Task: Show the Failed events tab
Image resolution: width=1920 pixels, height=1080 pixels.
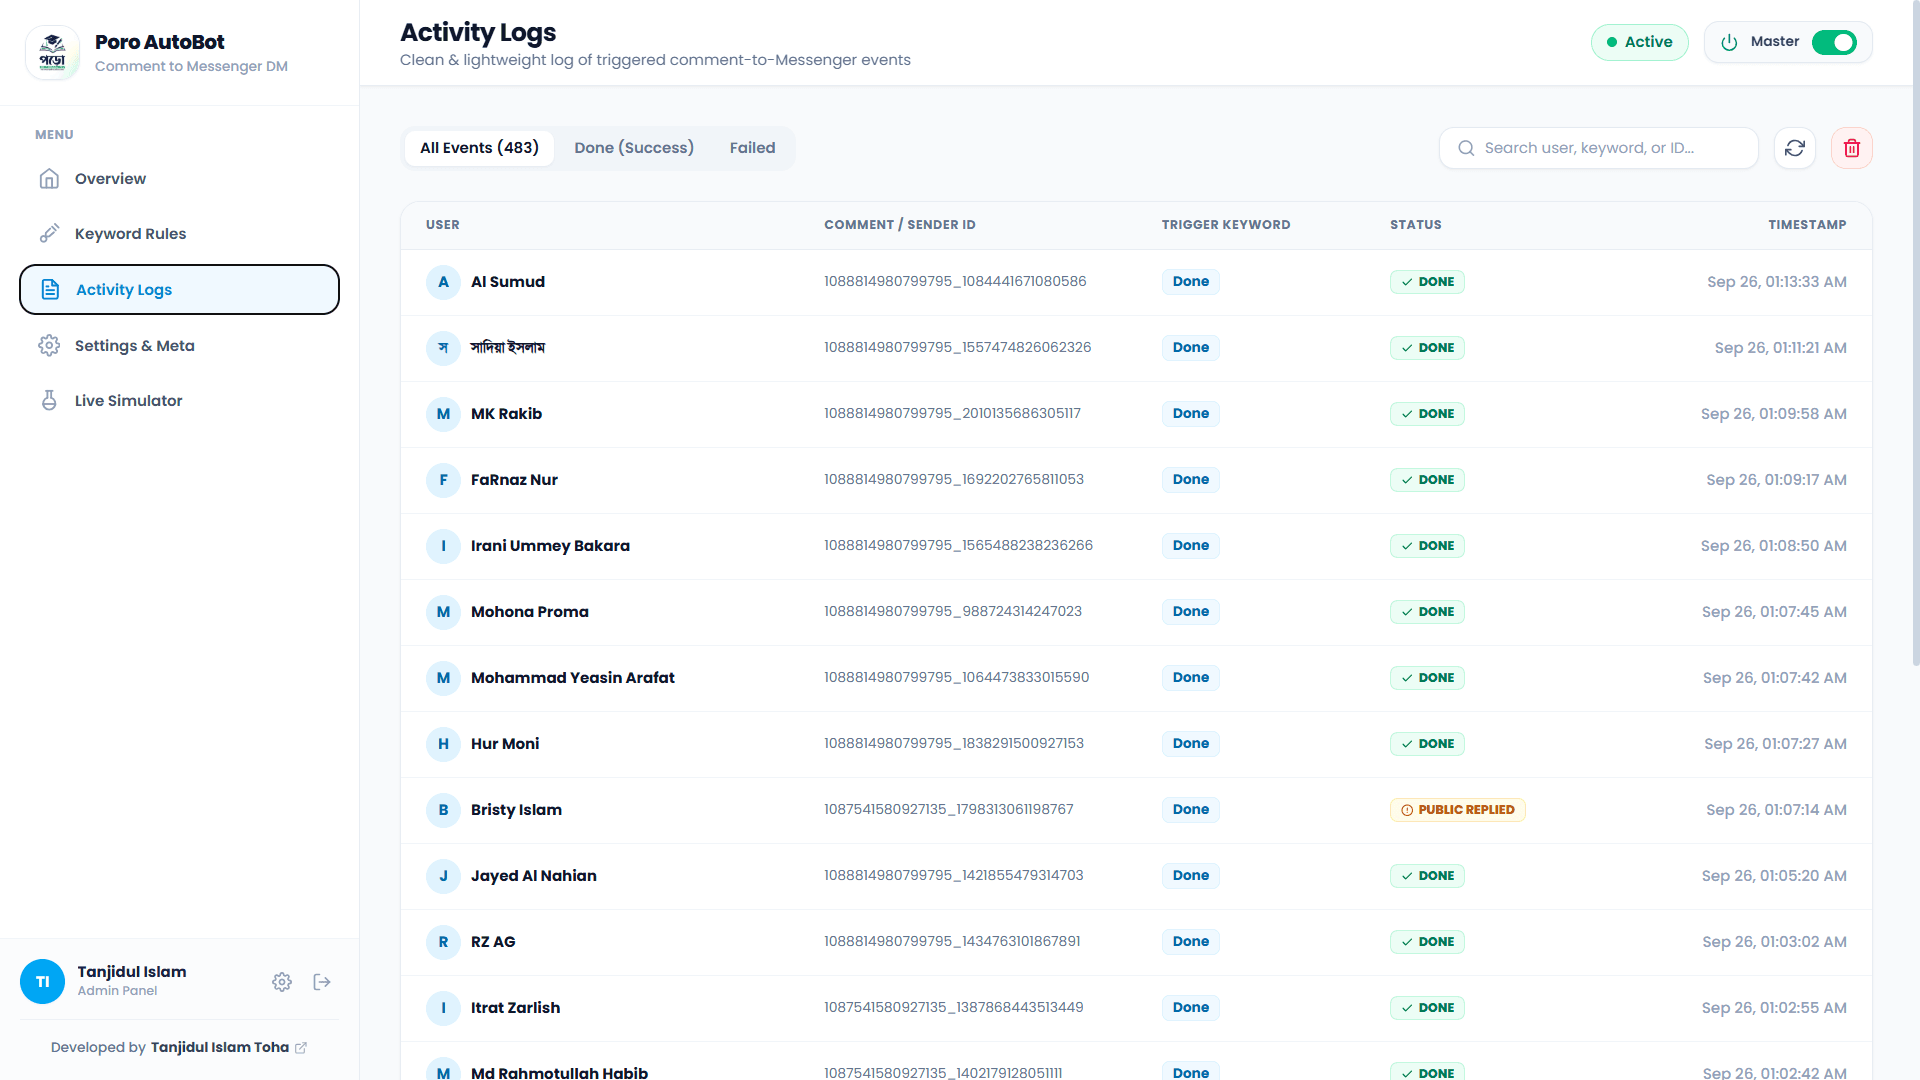Action: 753,148
